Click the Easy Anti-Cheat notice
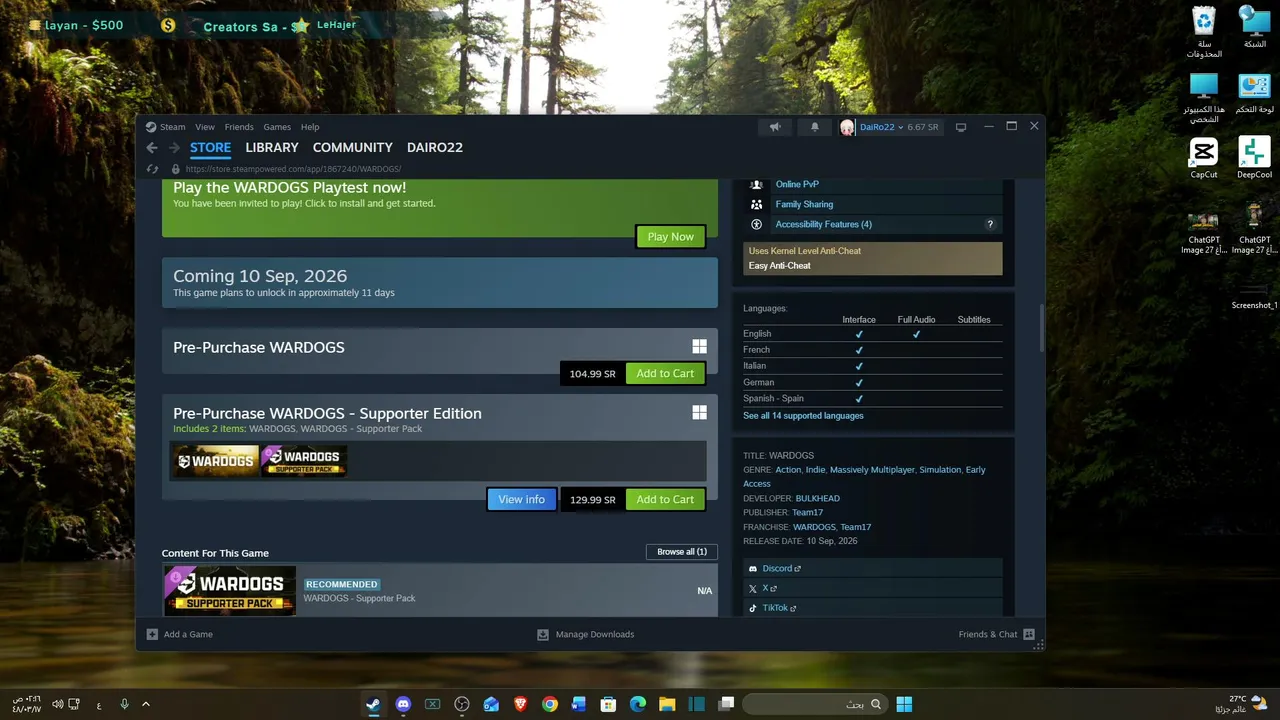The image size is (1280, 720). pos(873,258)
